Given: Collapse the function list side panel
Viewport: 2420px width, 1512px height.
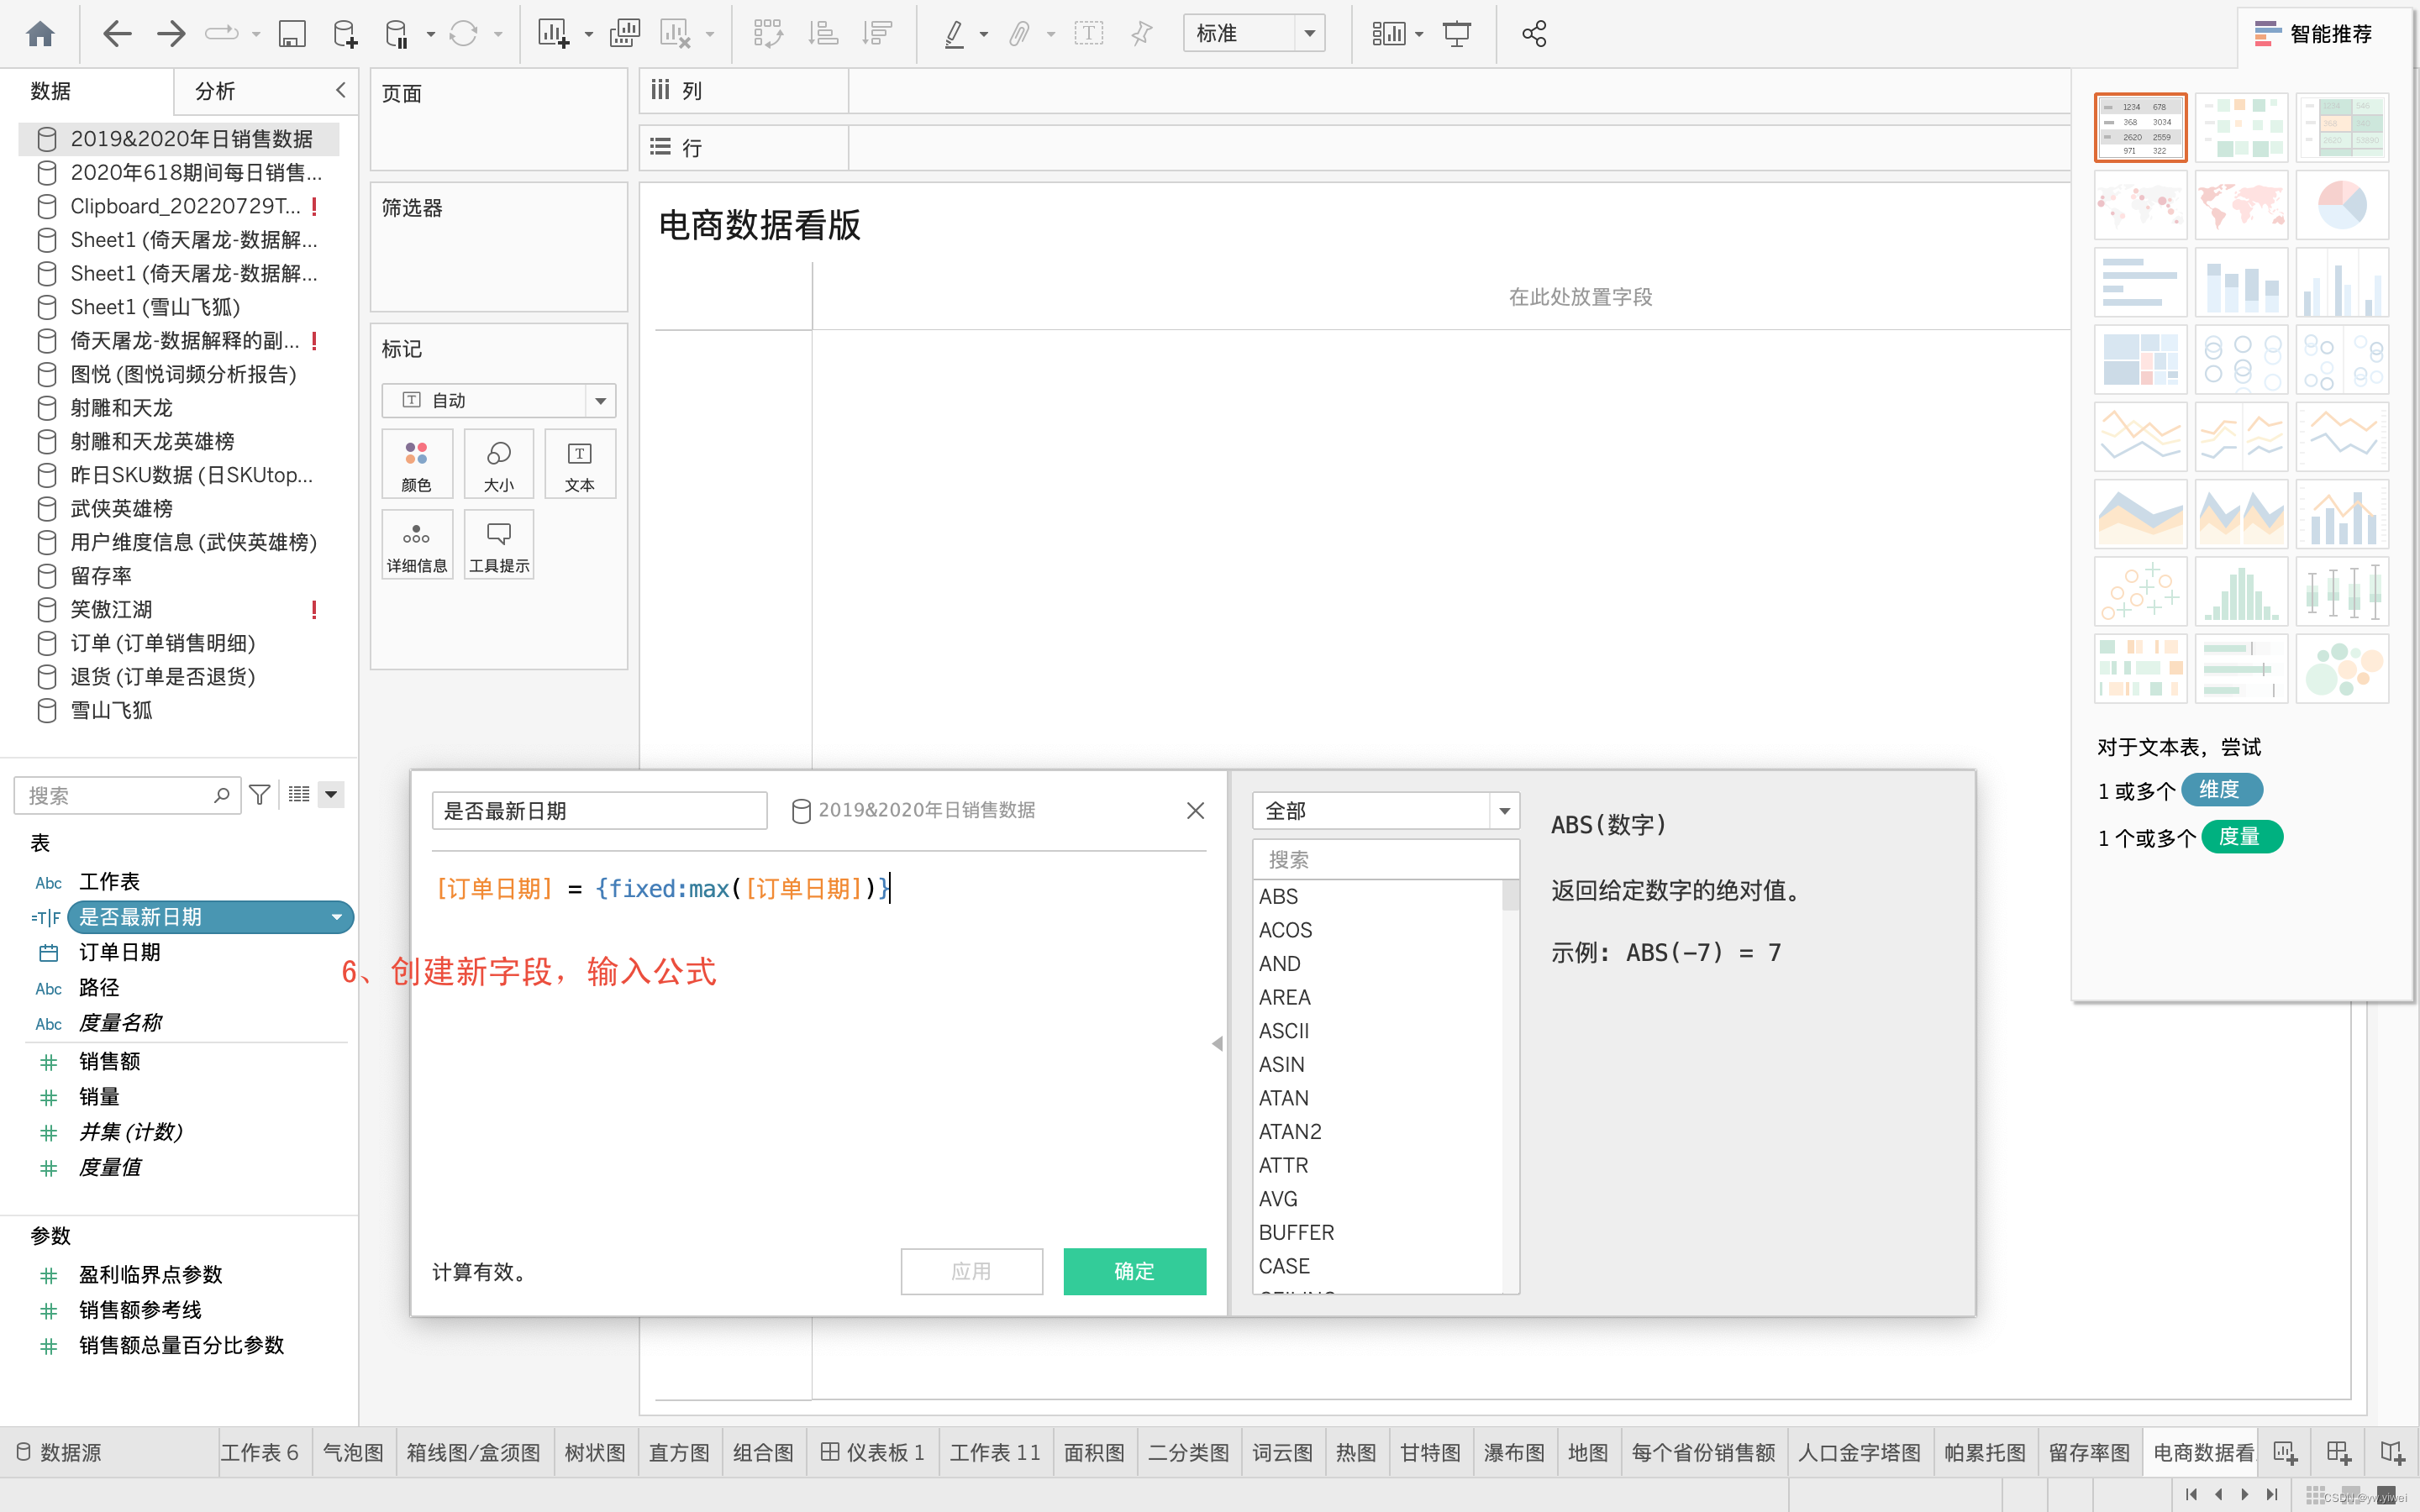Looking at the screenshot, I should click(x=1217, y=1043).
